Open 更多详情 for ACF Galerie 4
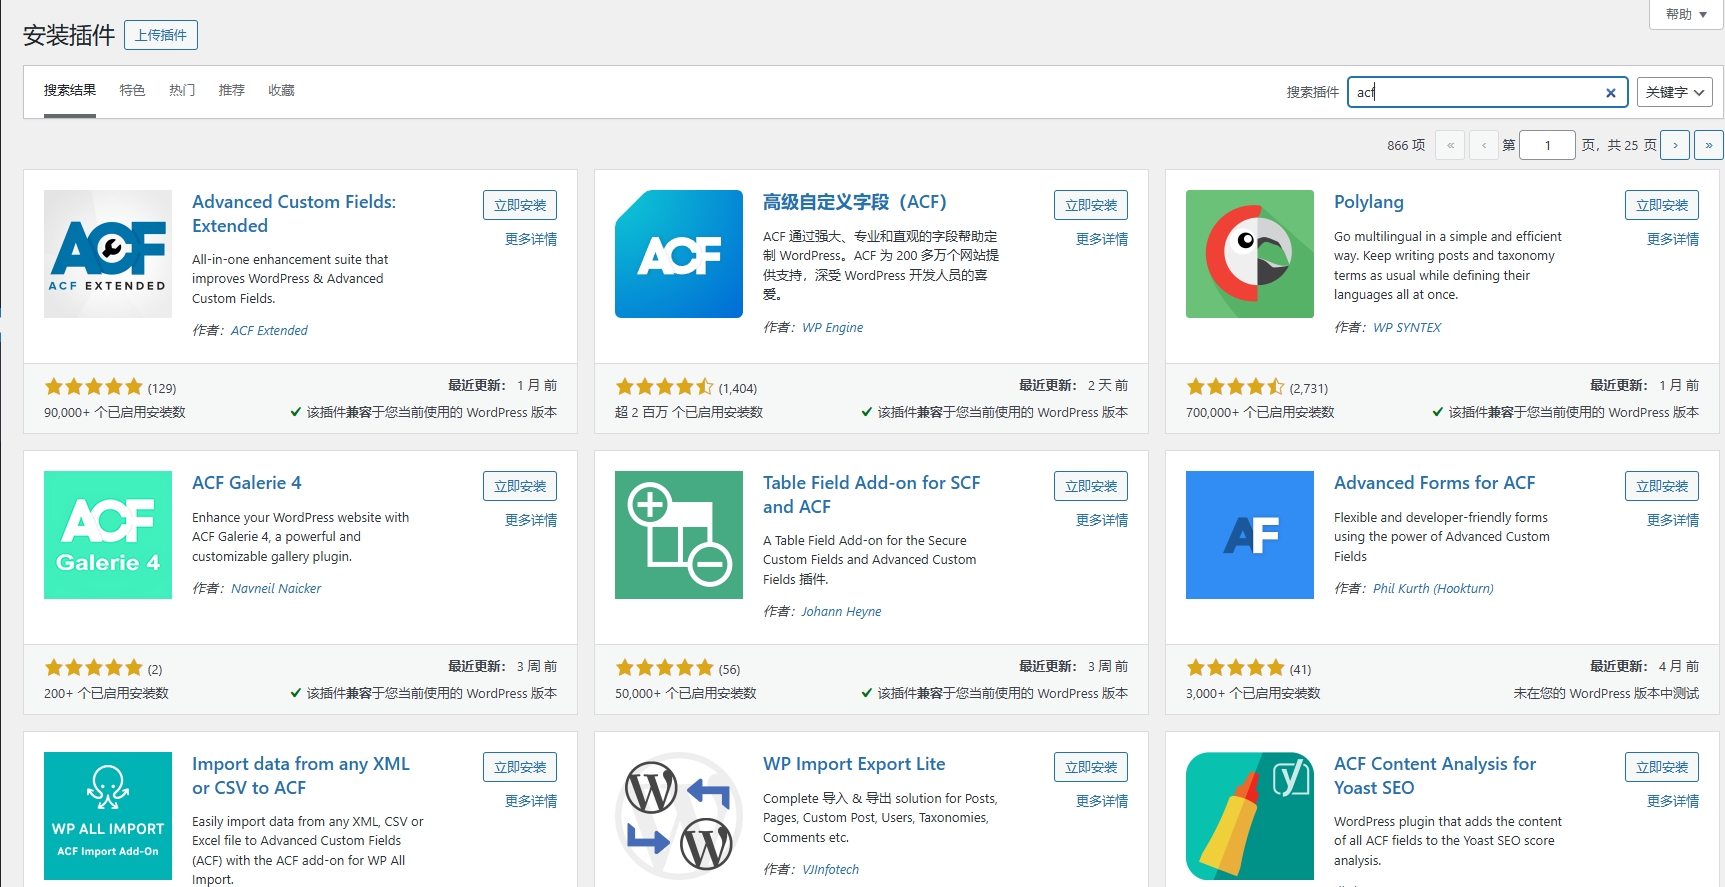The width and height of the screenshot is (1725, 887). [531, 520]
